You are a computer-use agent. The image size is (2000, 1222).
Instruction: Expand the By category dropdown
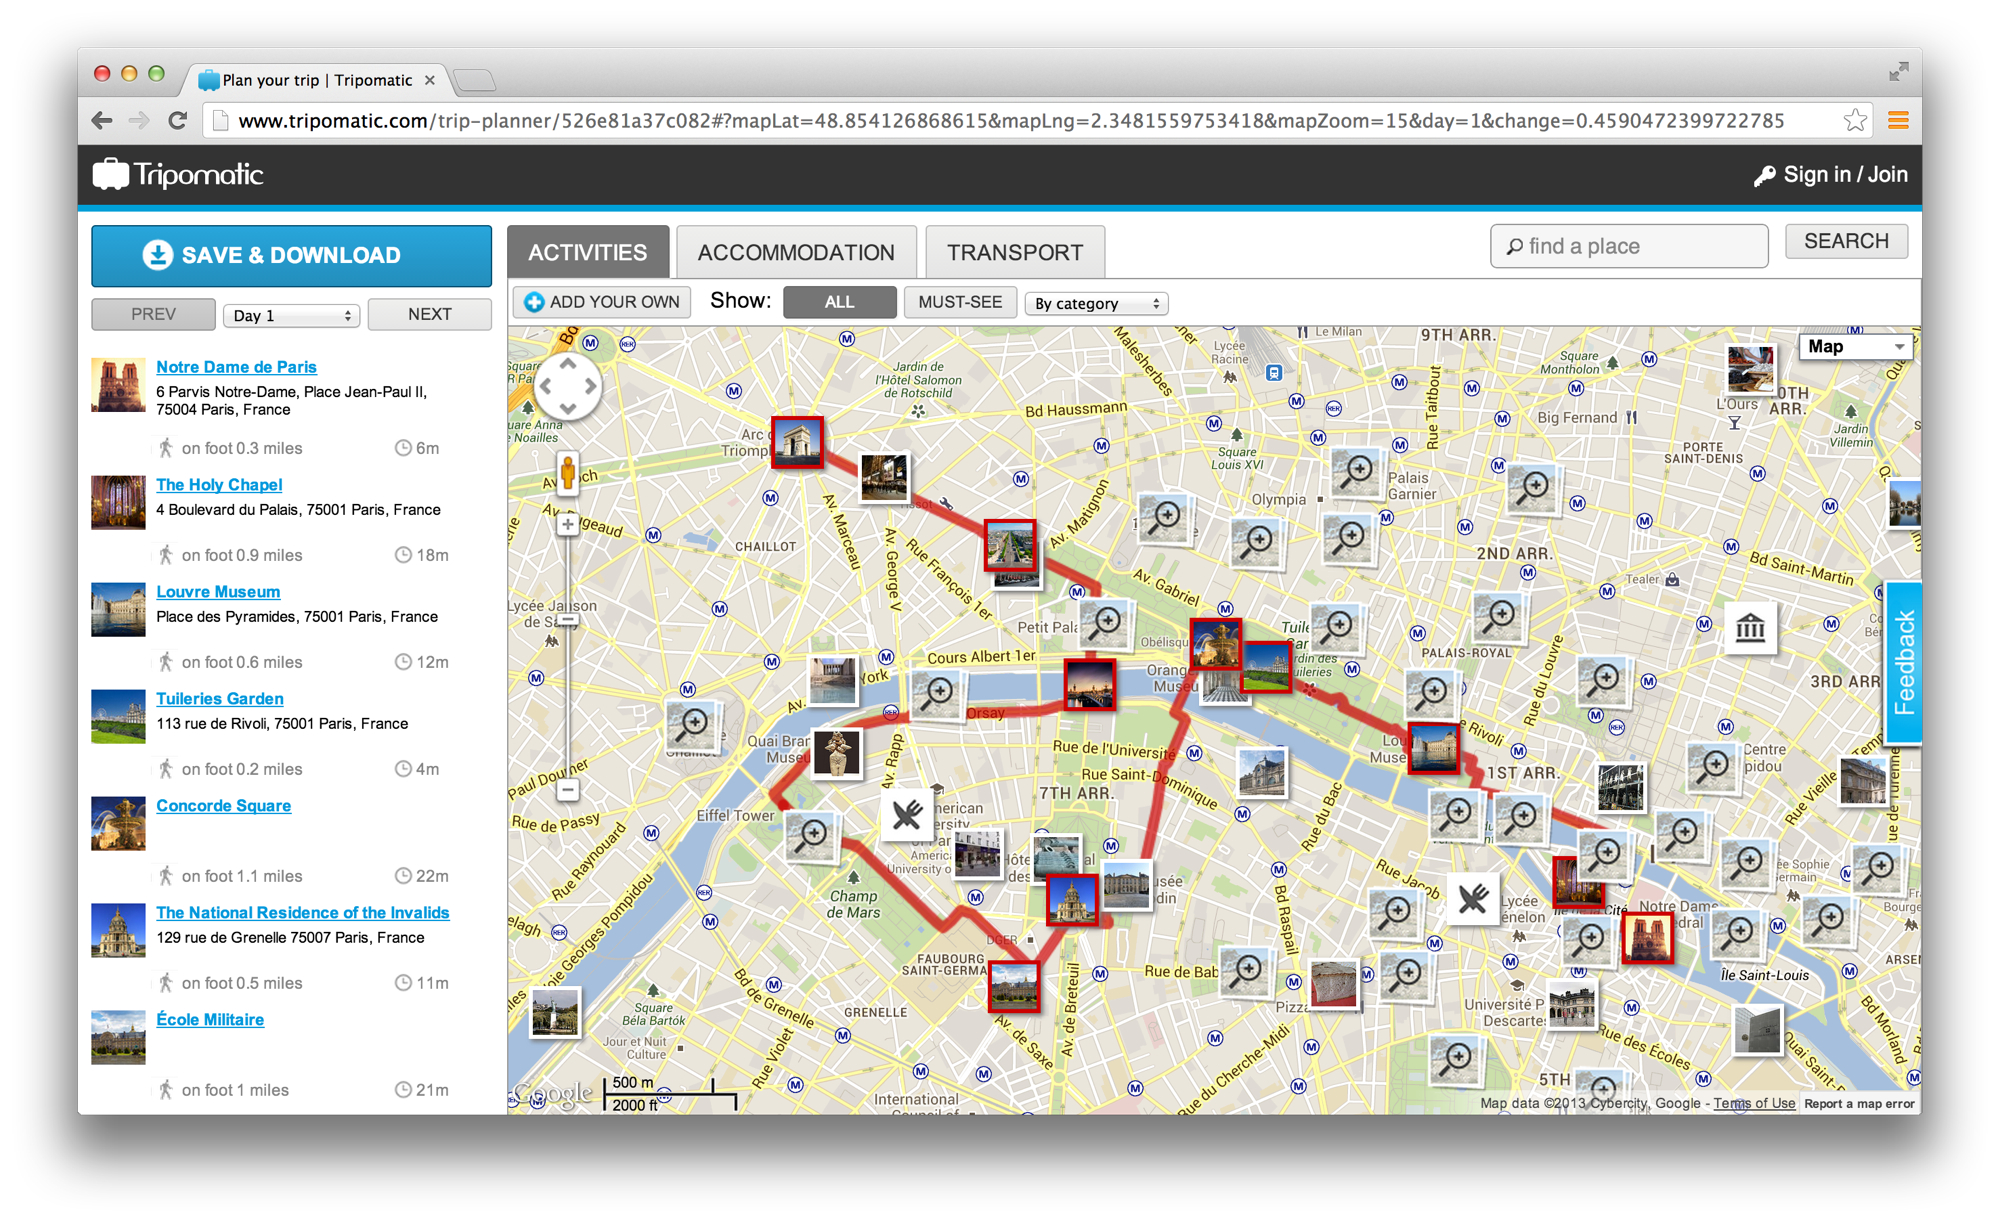click(x=1095, y=303)
